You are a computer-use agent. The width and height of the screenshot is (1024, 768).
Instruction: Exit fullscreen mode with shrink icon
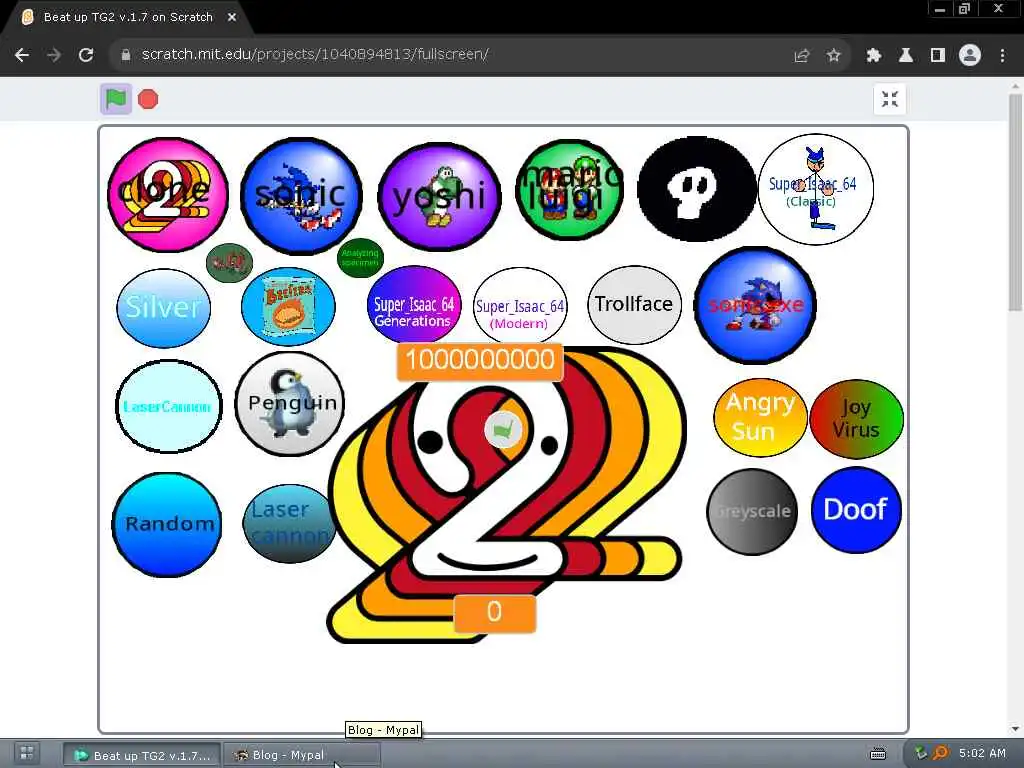coord(889,99)
